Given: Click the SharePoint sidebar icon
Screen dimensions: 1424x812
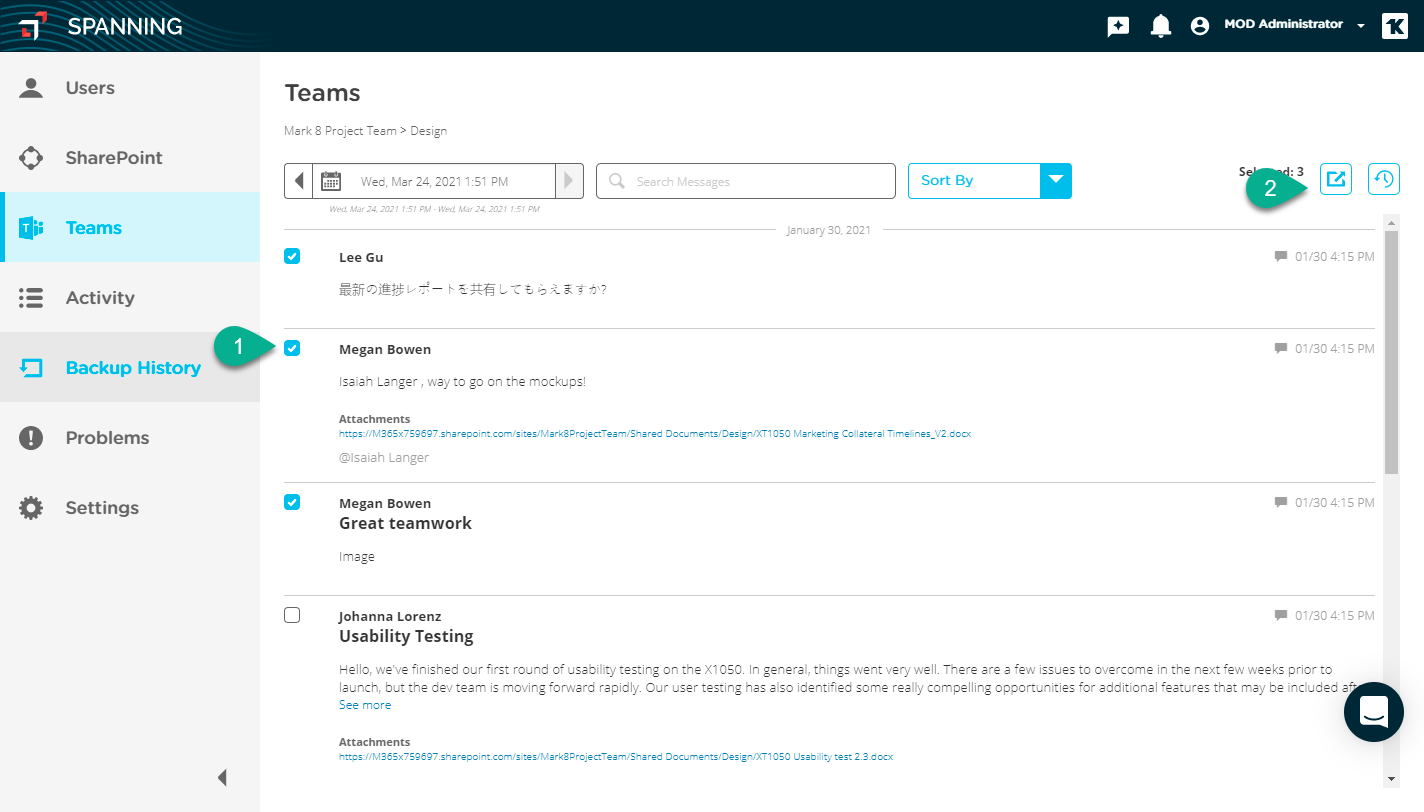Looking at the screenshot, I should coord(31,158).
